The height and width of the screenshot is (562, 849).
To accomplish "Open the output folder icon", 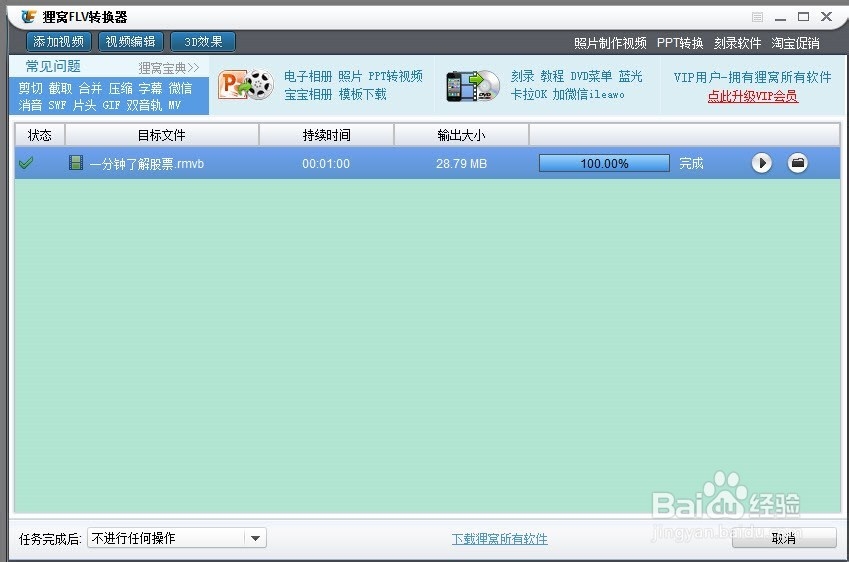I will coord(798,163).
